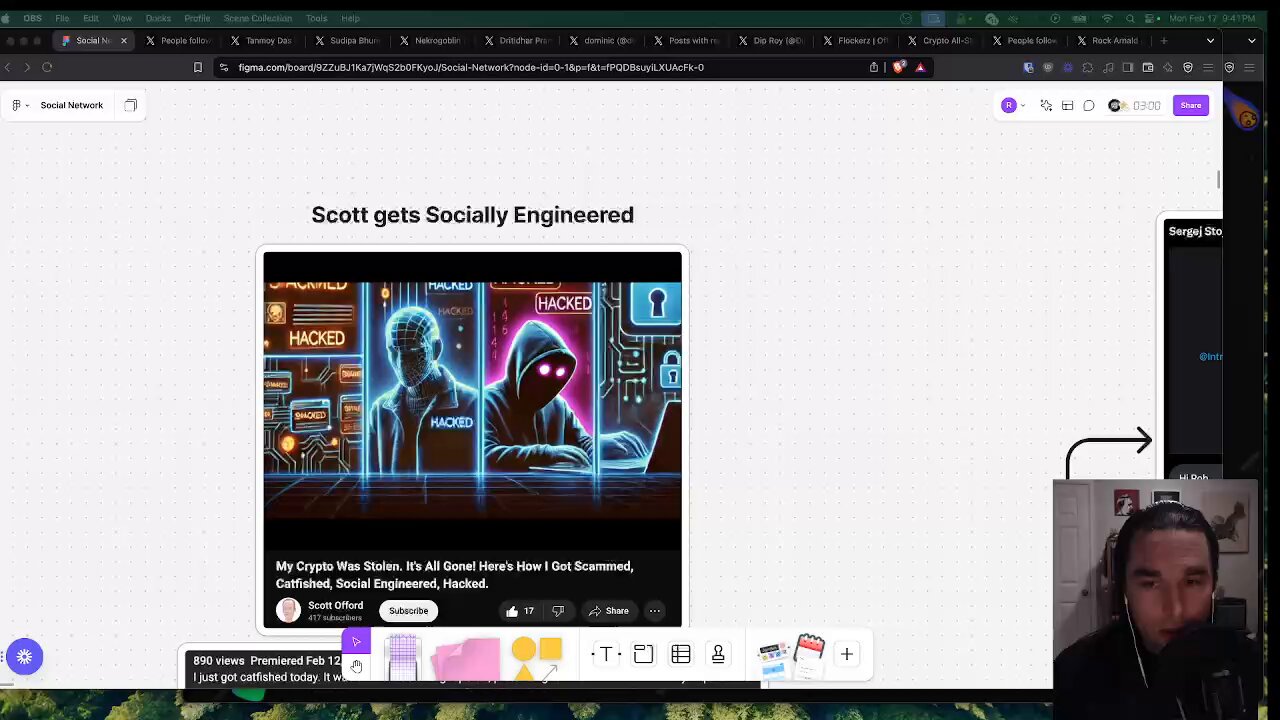Switch to the Dritidhar browser tab
Viewport: 1280px width, 720px height.
click(x=516, y=41)
